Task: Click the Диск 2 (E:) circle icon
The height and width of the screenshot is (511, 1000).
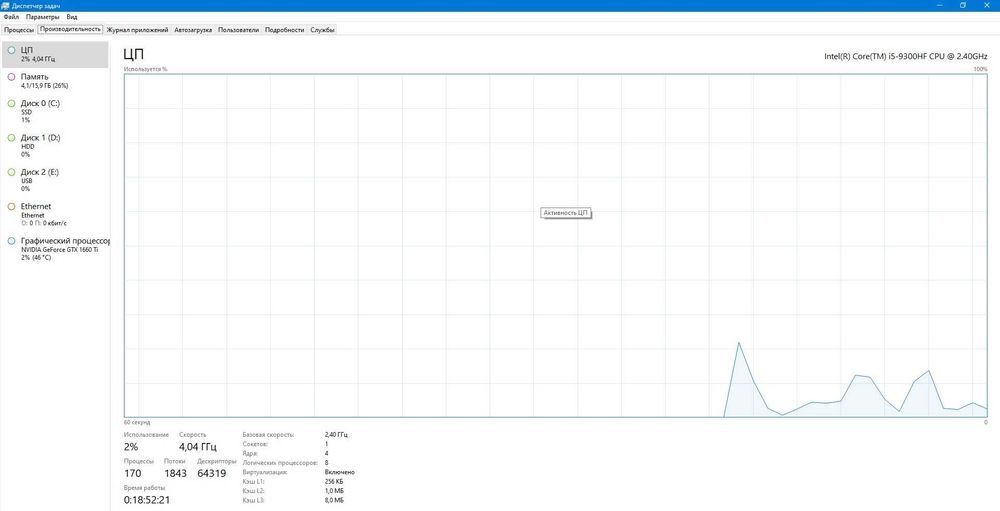Action: click(x=11, y=172)
